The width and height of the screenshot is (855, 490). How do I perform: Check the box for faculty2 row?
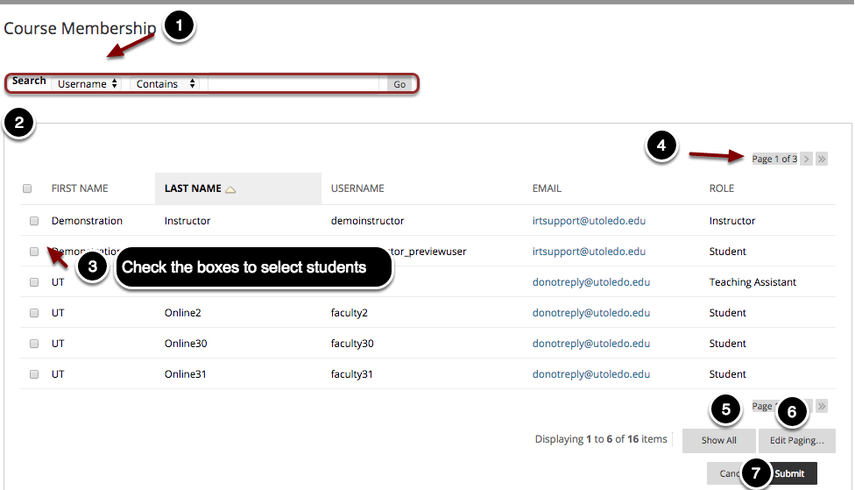click(34, 313)
